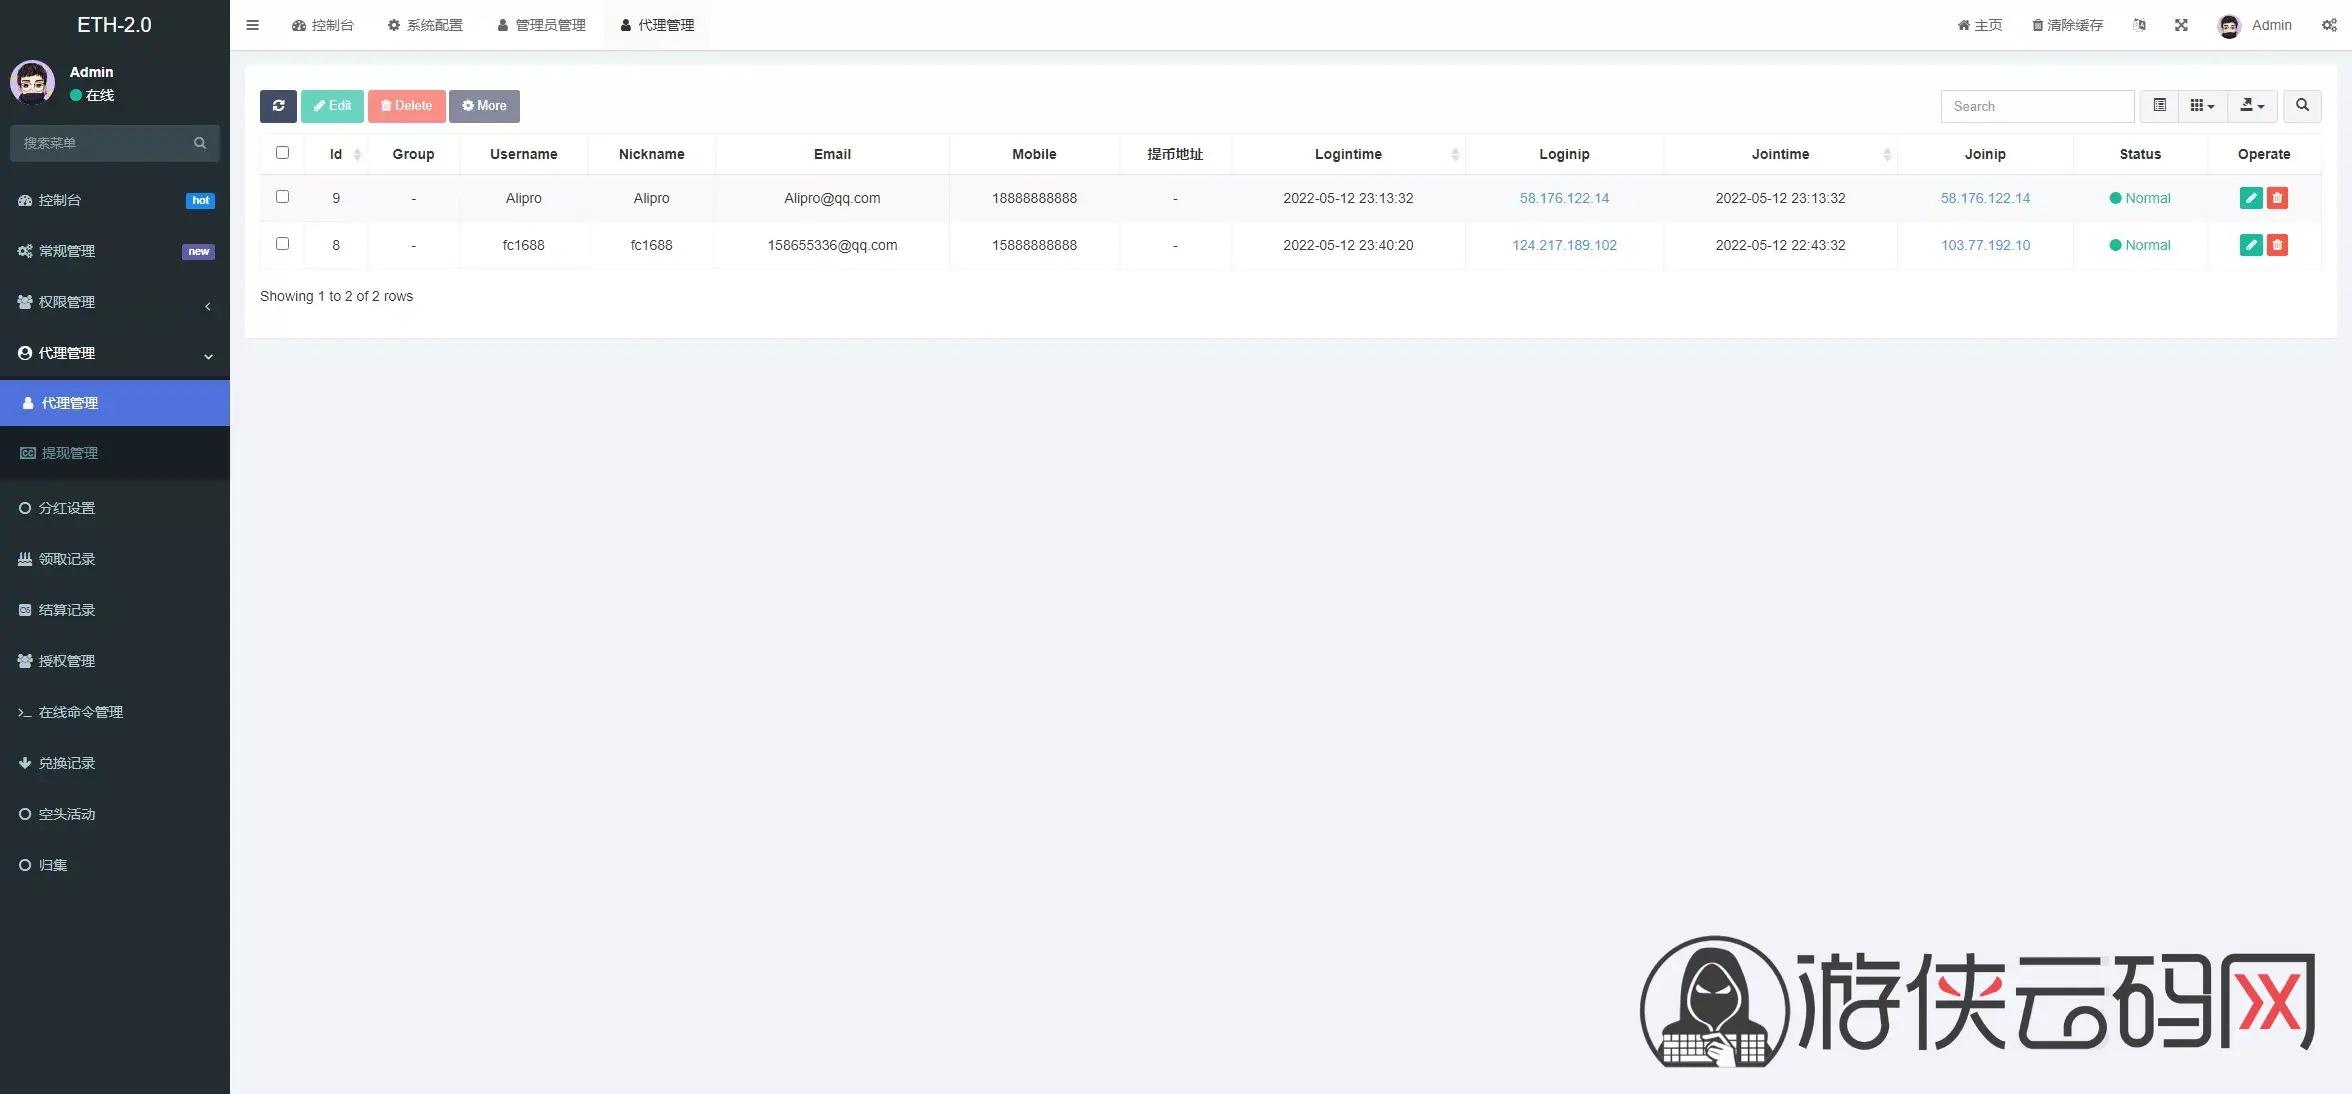Viewport: 2352px width, 1094px height.
Task: Click the fullscreen icon in top bar
Action: pos(2181,25)
